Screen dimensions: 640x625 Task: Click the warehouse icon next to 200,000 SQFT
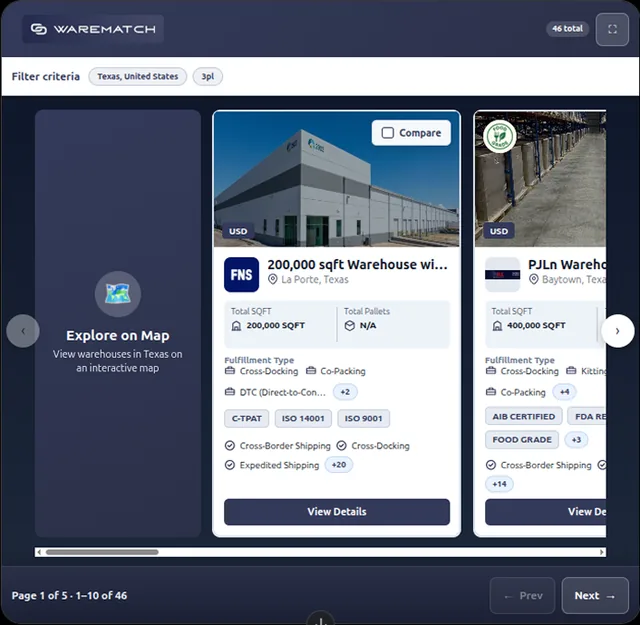coord(236,326)
